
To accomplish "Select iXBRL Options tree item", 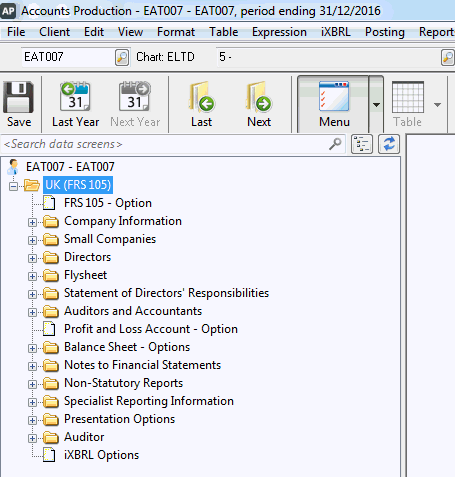I will pos(101,455).
